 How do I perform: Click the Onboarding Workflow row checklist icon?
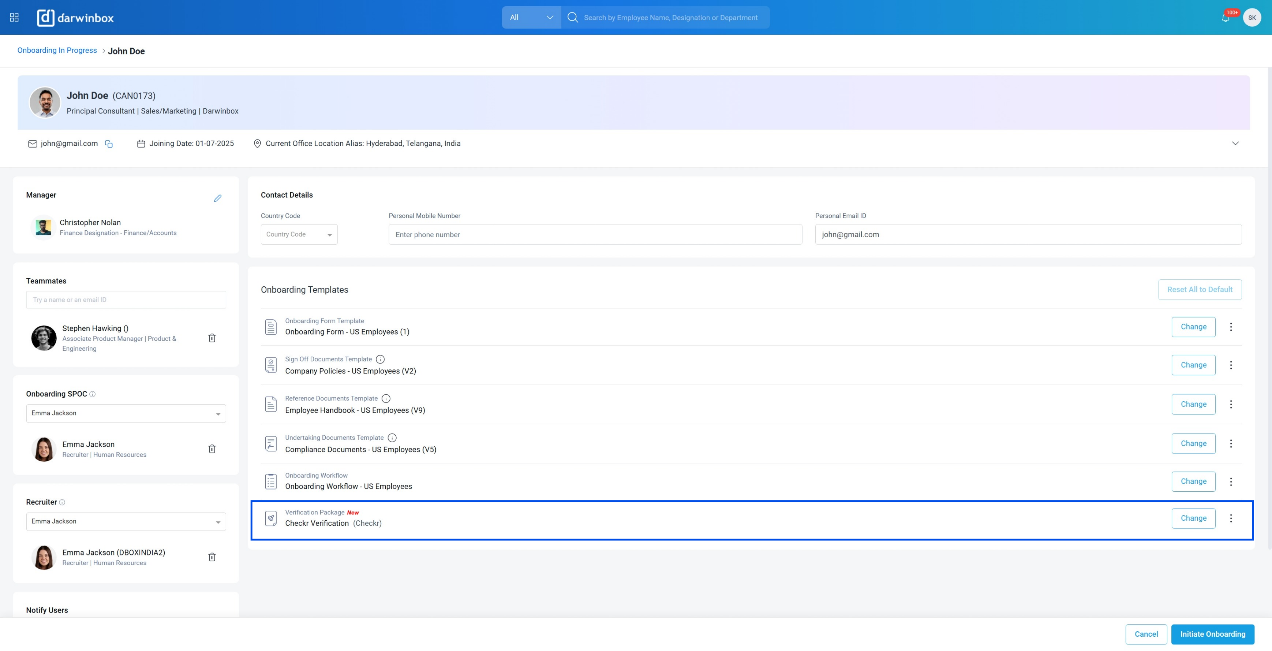pos(270,481)
